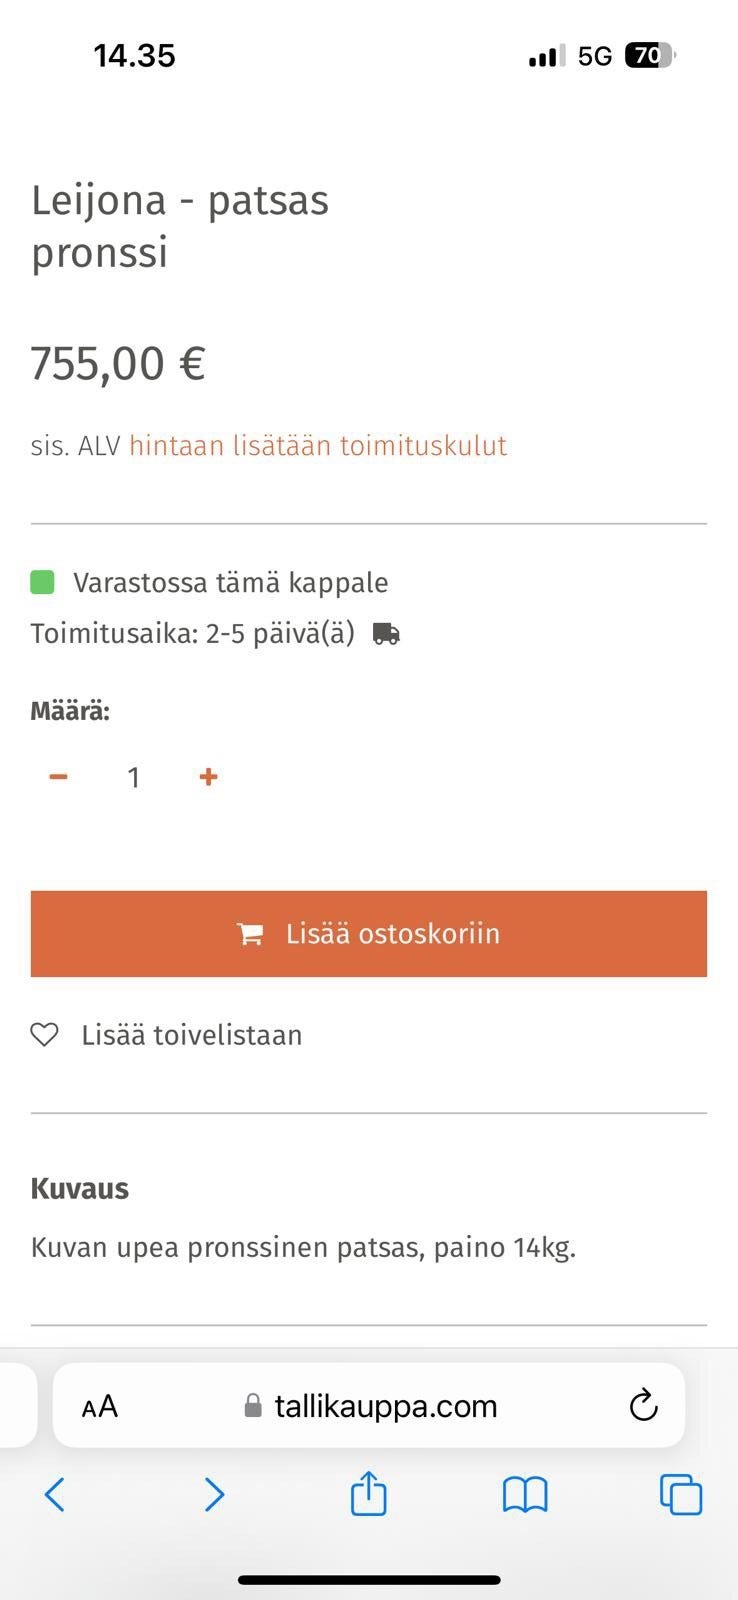Image resolution: width=738 pixels, height=1600 pixels.
Task: Open the bookmarks panel
Action: tap(524, 1494)
